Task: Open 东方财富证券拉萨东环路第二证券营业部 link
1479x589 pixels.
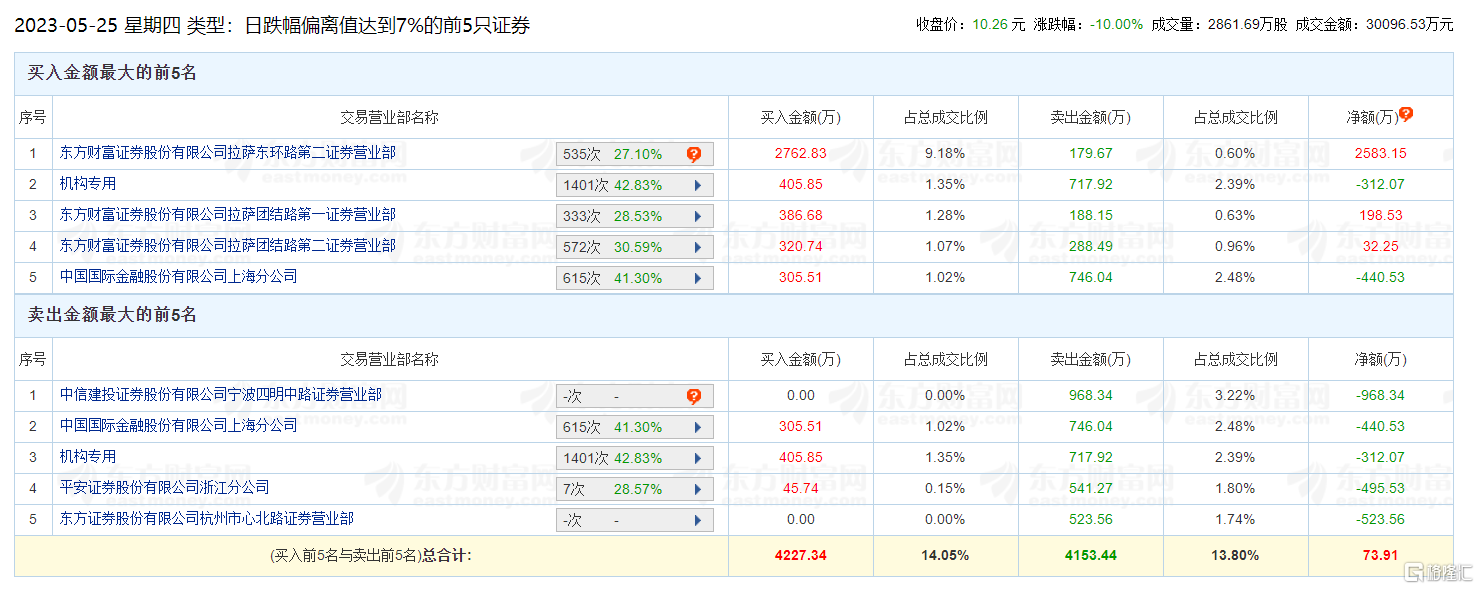Action: [228, 153]
